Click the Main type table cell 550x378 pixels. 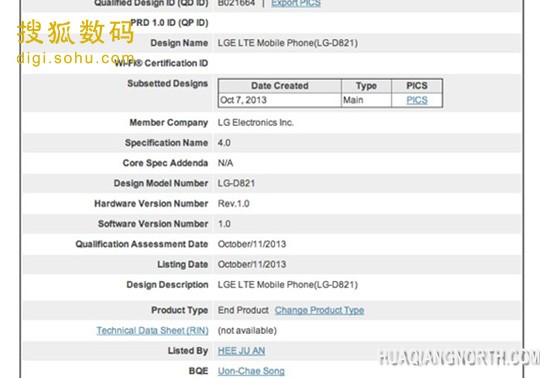[366, 100]
